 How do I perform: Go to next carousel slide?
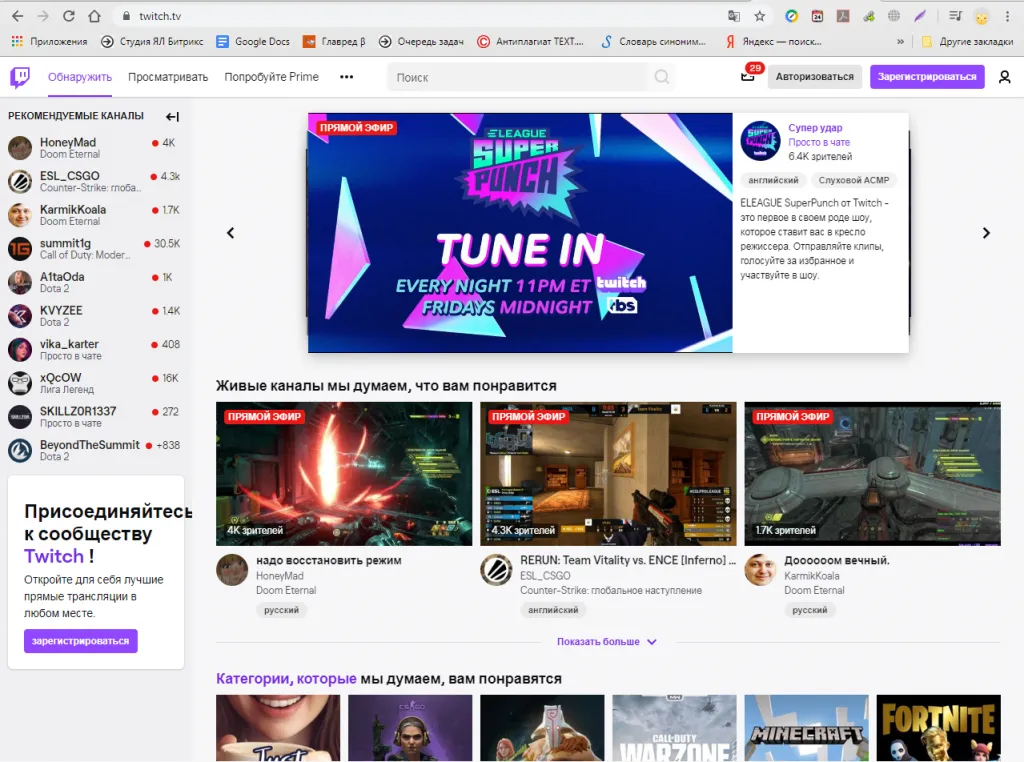coord(986,233)
